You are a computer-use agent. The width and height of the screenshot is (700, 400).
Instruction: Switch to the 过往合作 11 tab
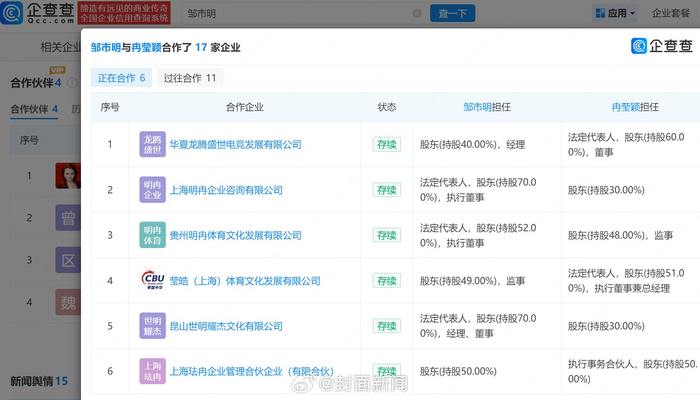[x=190, y=78]
